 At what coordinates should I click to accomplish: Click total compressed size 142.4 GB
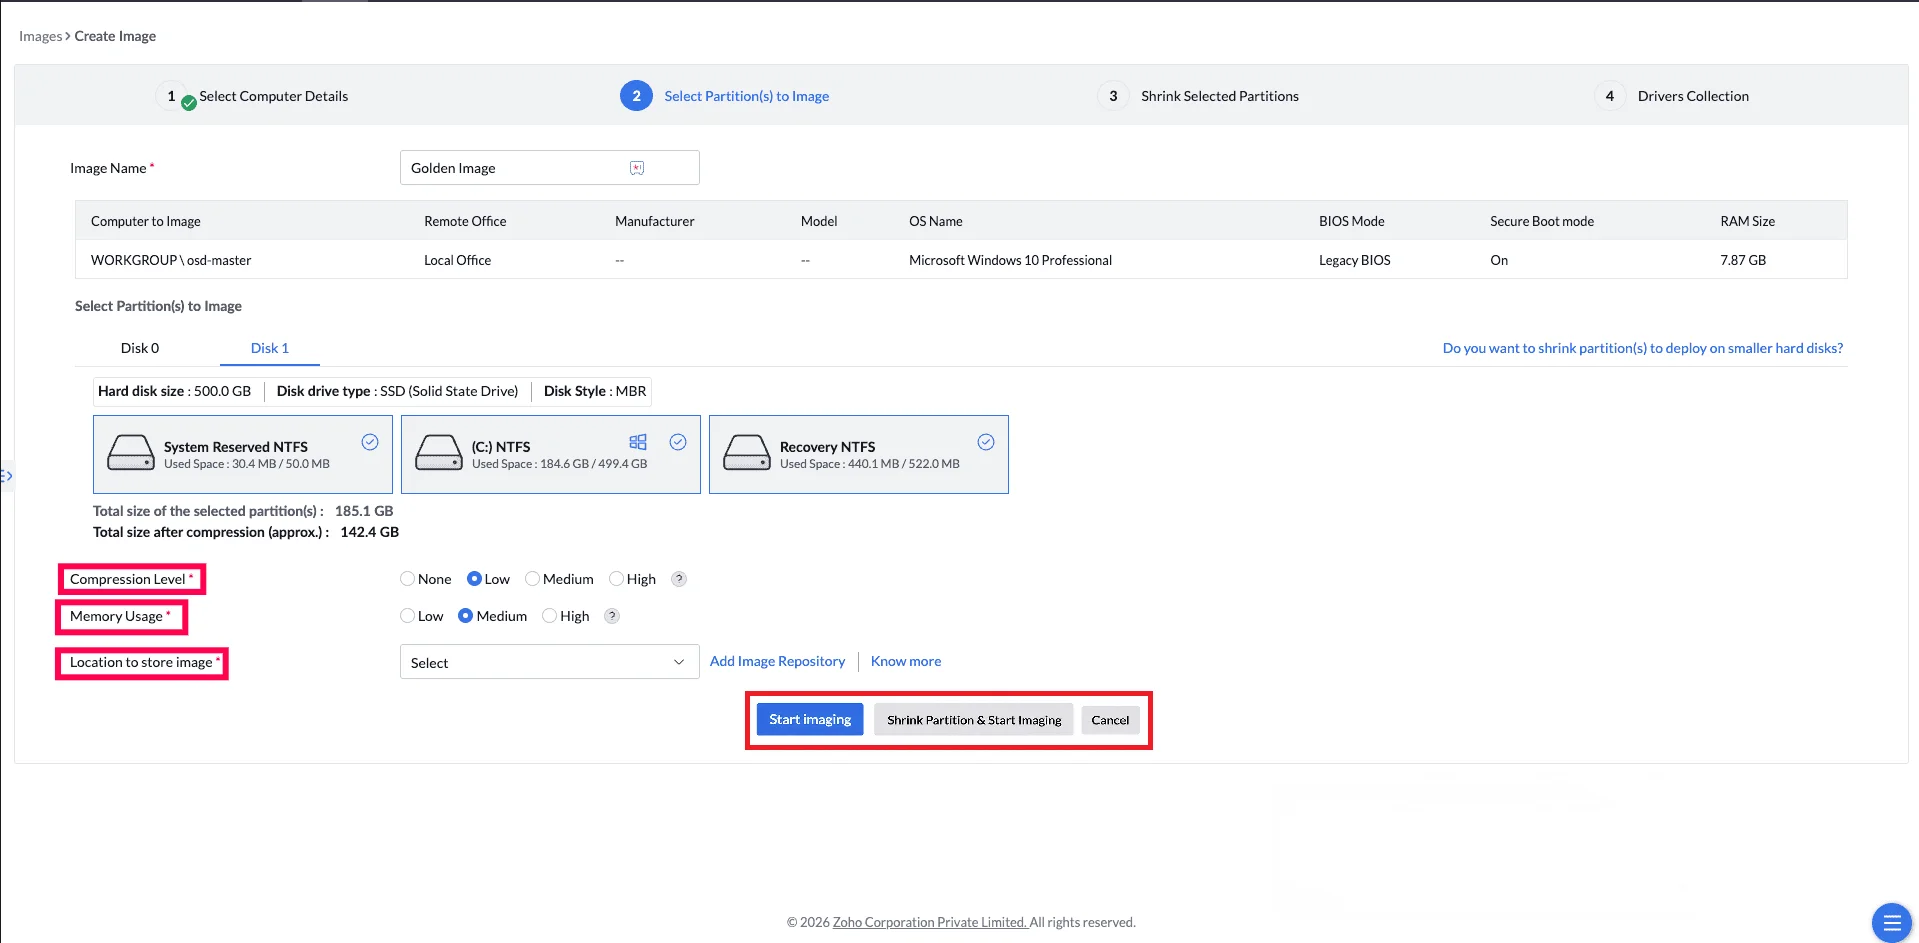coord(369,532)
